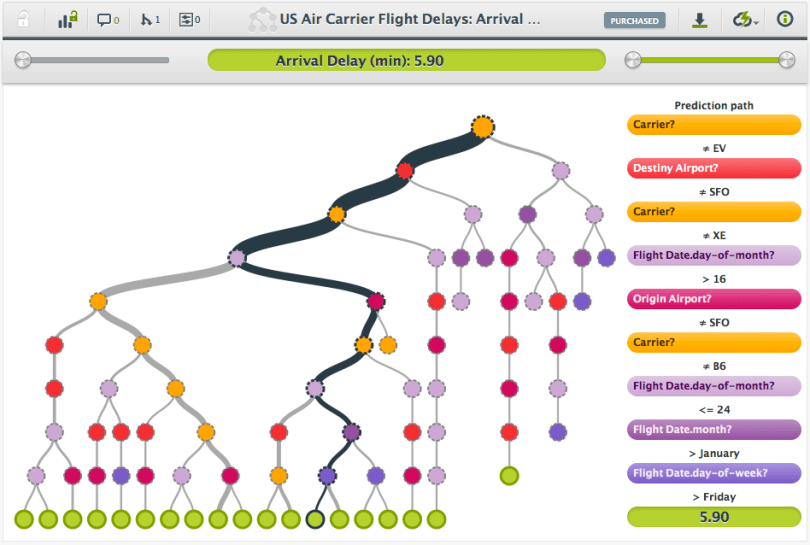
Task: Open the comments speech bubble icon
Action: coord(108,19)
